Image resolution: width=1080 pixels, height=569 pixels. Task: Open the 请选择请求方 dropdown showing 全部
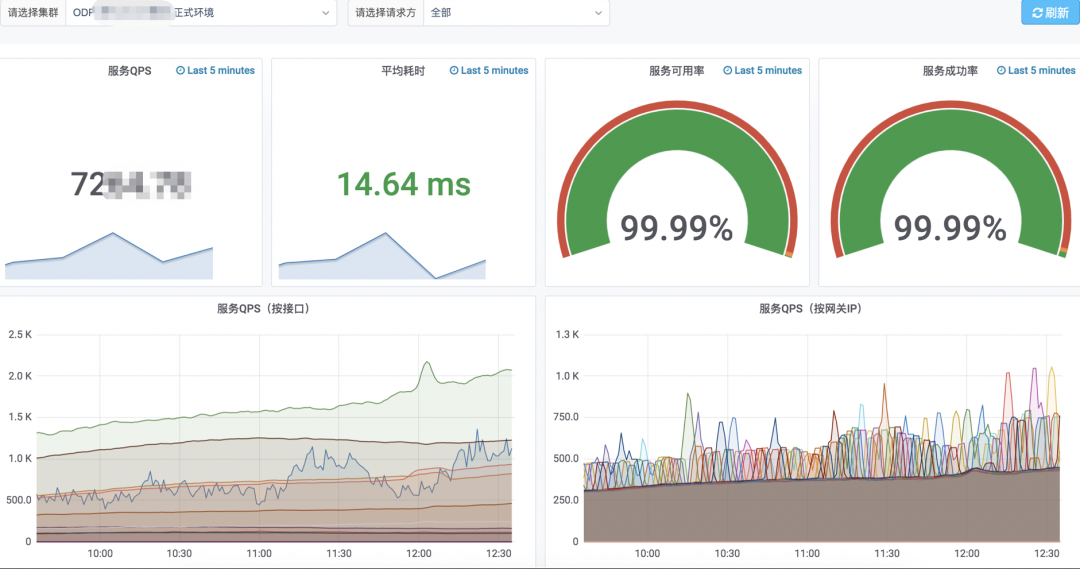click(516, 12)
